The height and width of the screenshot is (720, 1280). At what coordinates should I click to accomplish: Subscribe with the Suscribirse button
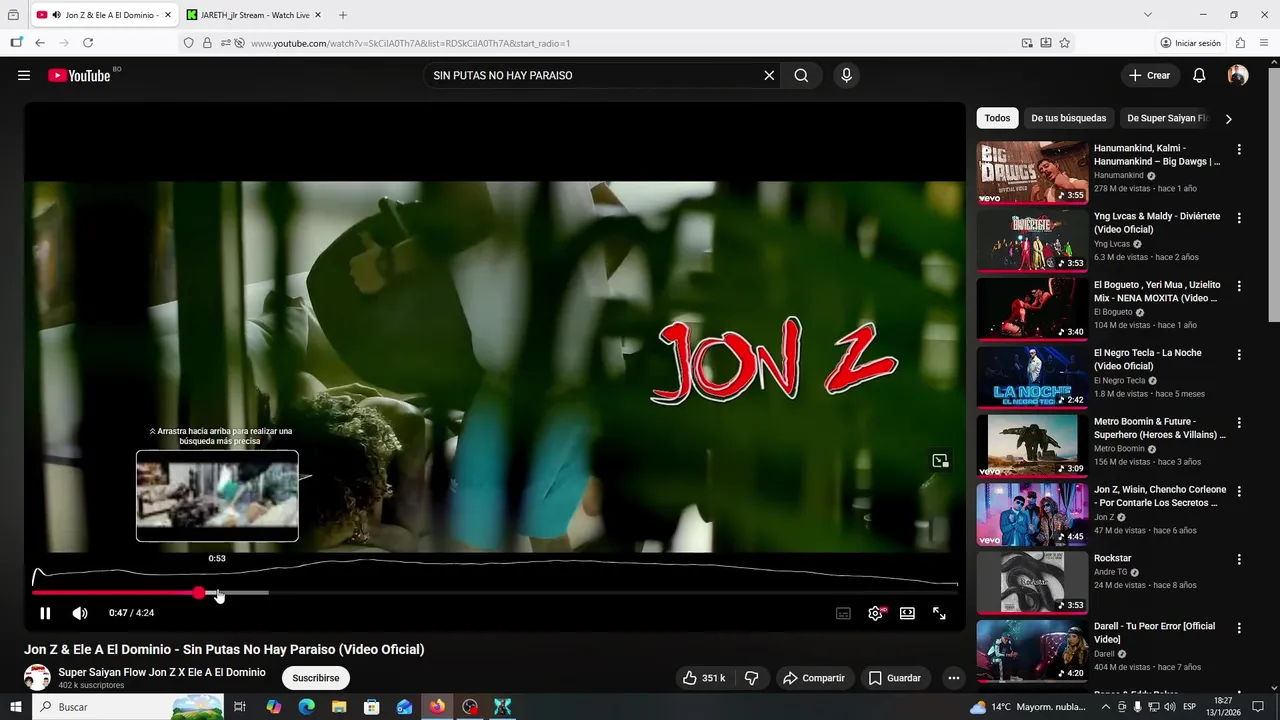click(x=316, y=678)
